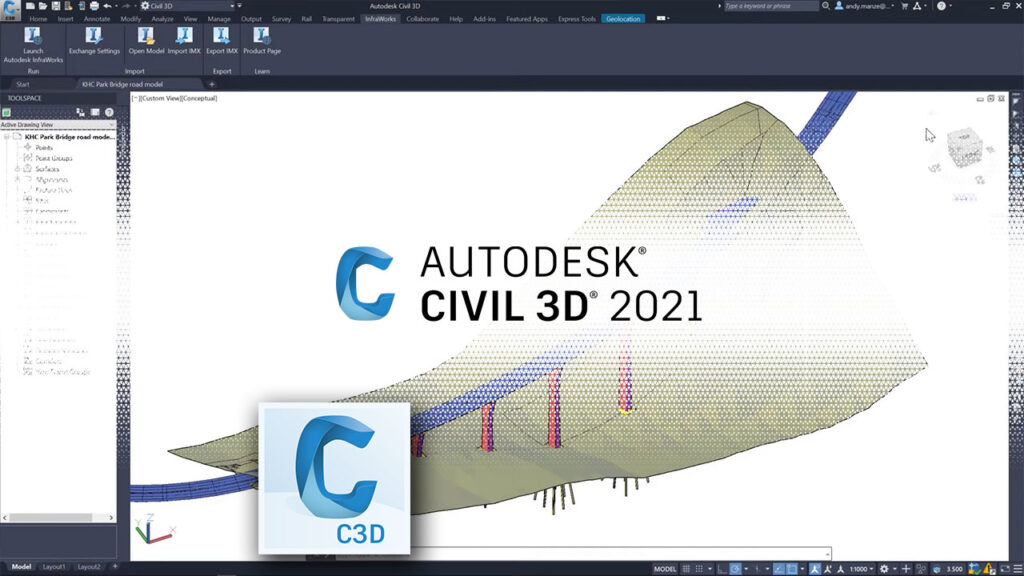Image resolution: width=1024 pixels, height=576 pixels.
Task: Open Exchange Settings in the ribbon
Action: coord(94,40)
